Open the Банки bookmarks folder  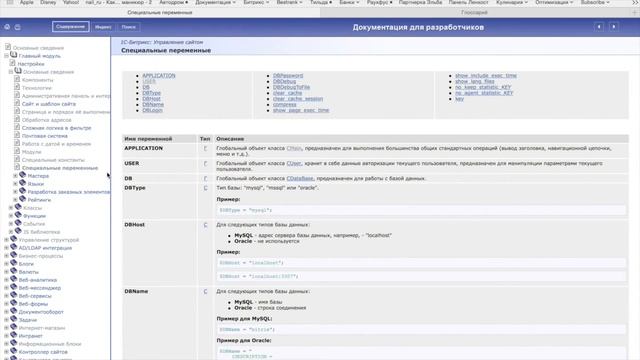point(349,2)
